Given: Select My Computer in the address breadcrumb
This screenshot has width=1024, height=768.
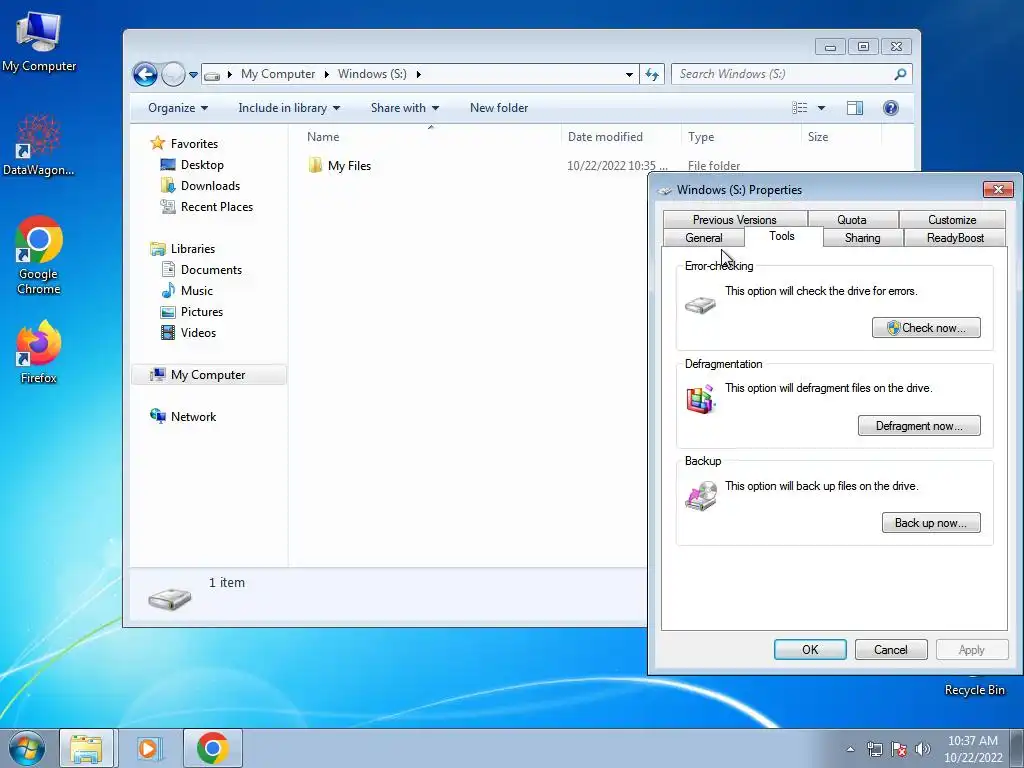Looking at the screenshot, I should point(278,74).
